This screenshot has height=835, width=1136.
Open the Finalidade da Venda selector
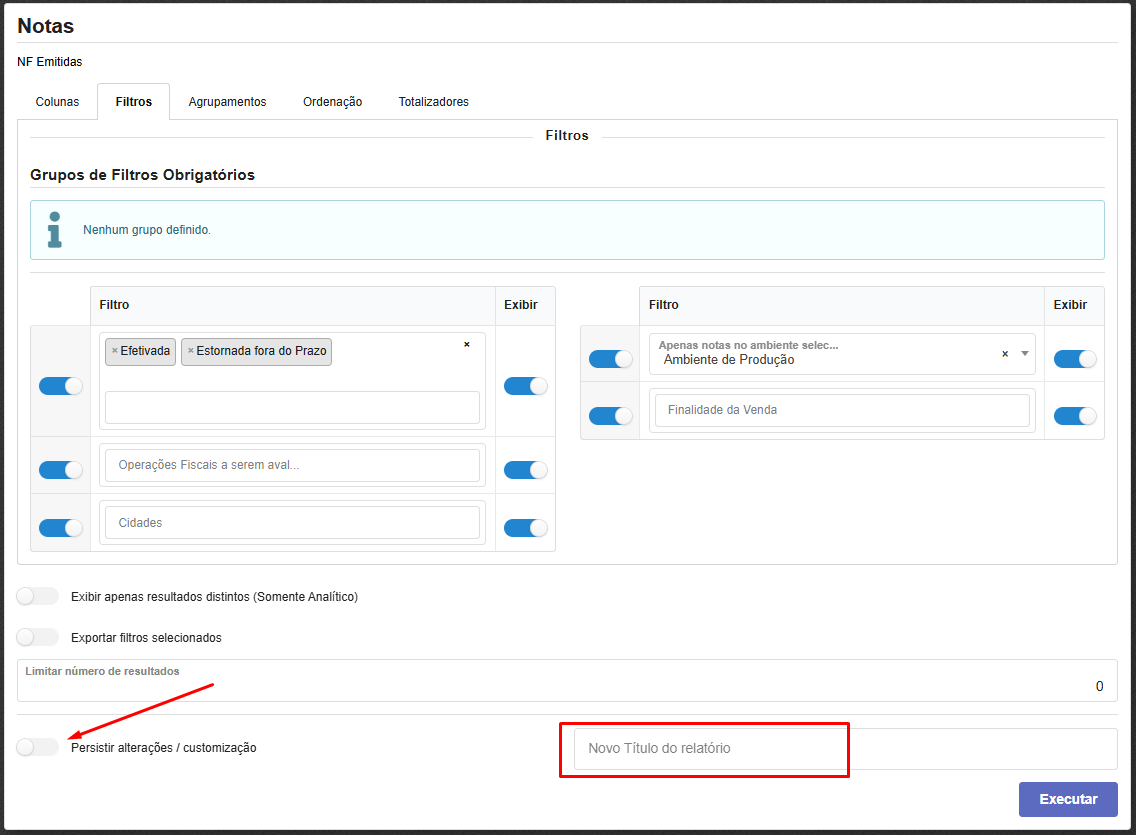[841, 410]
